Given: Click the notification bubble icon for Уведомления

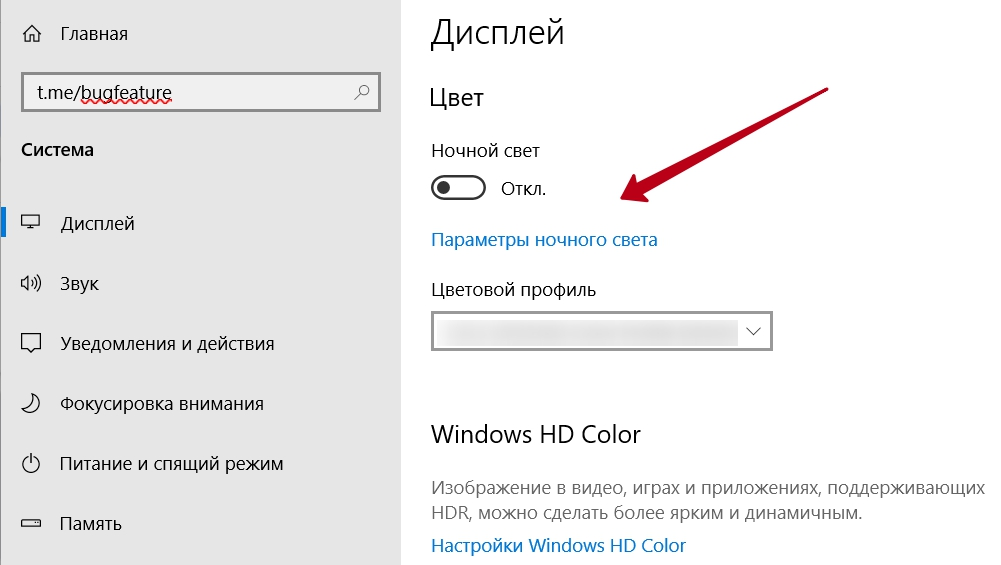Looking at the screenshot, I should click(31, 344).
